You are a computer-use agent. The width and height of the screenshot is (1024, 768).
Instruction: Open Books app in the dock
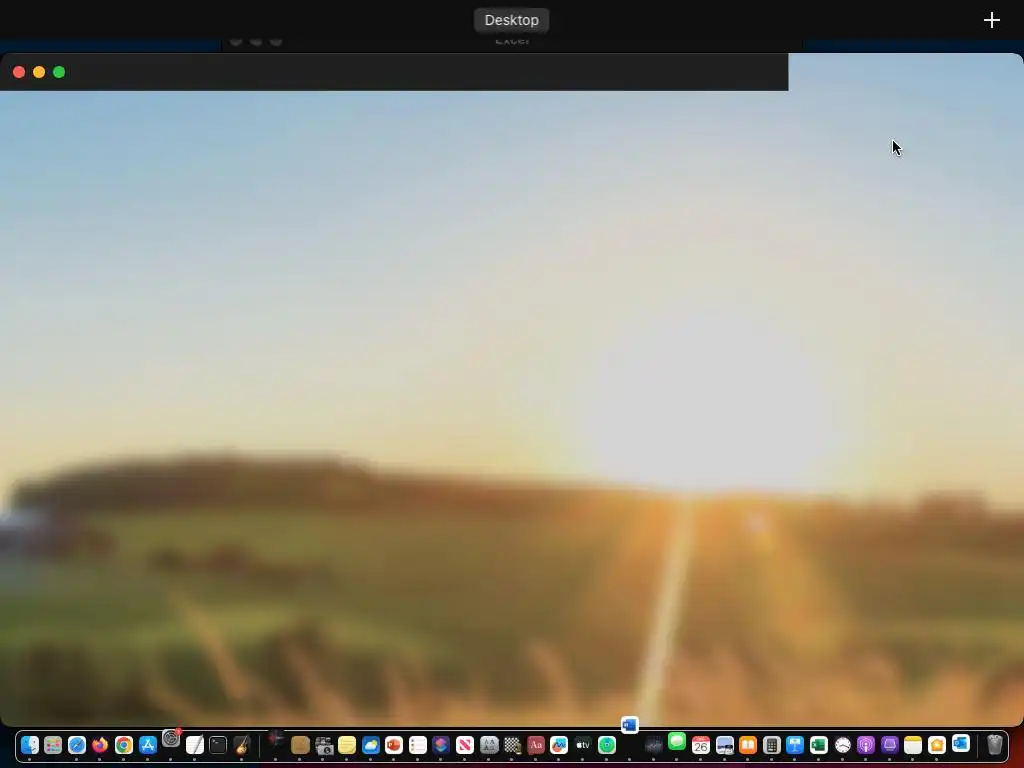pyautogui.click(x=748, y=745)
